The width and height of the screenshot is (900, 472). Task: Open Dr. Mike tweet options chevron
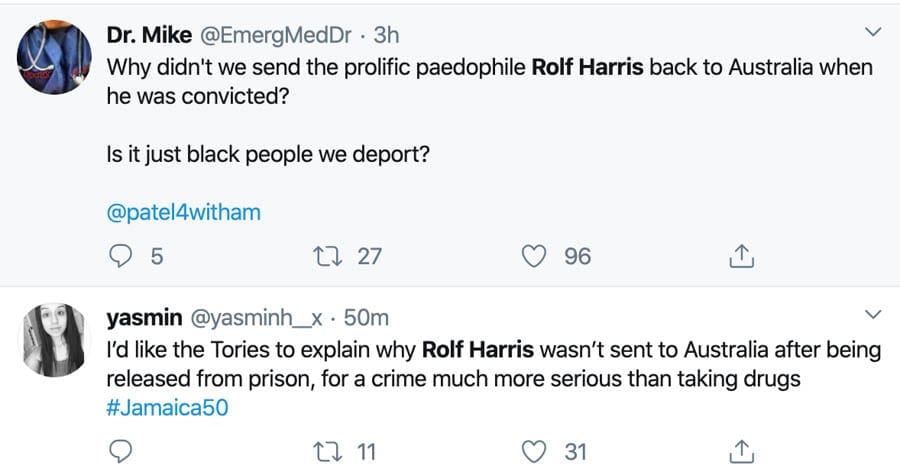click(x=872, y=34)
